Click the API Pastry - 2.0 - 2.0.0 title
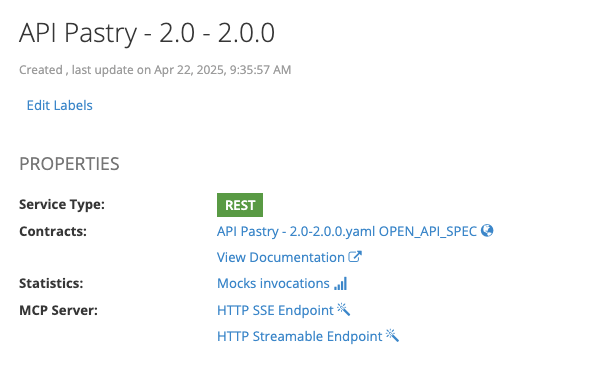Screen dimensions: 609x390 click(147, 33)
